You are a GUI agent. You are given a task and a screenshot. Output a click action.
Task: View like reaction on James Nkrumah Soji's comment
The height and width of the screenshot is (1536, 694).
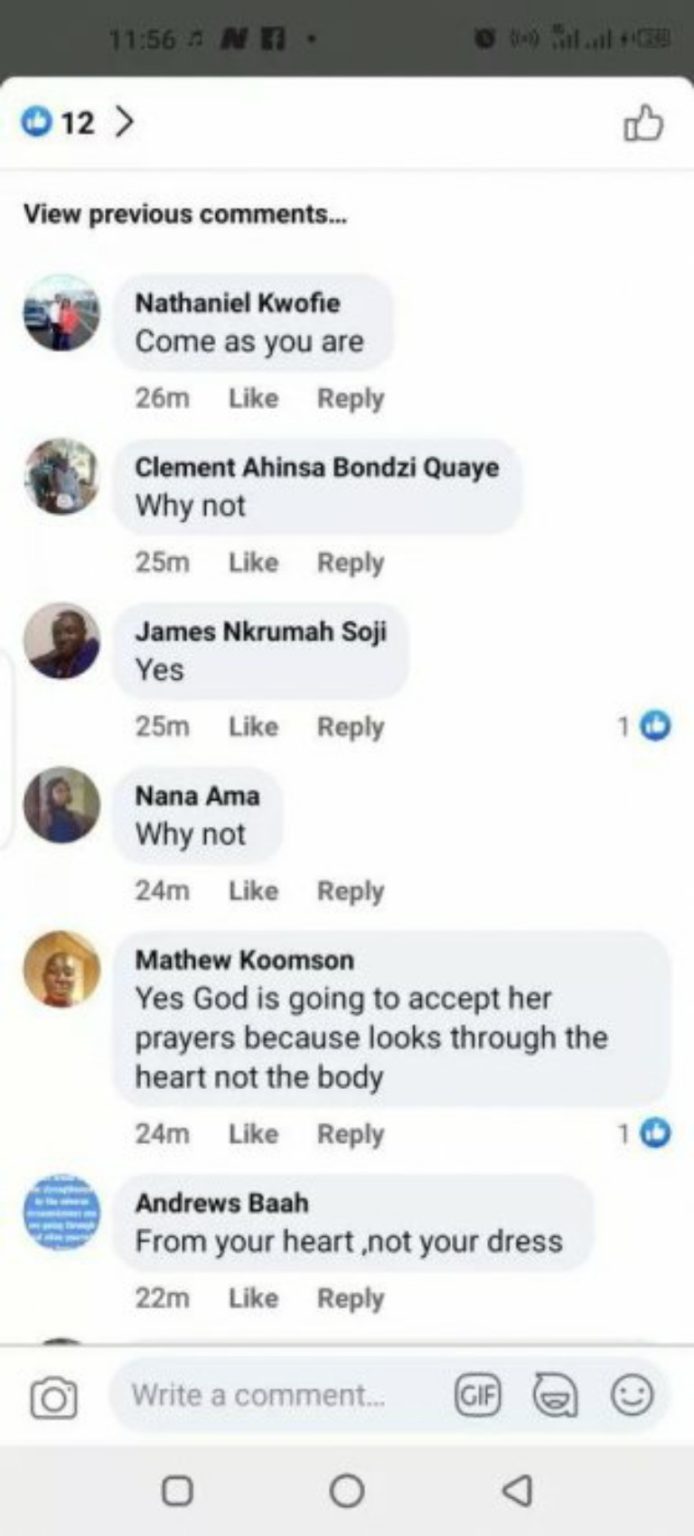point(645,727)
